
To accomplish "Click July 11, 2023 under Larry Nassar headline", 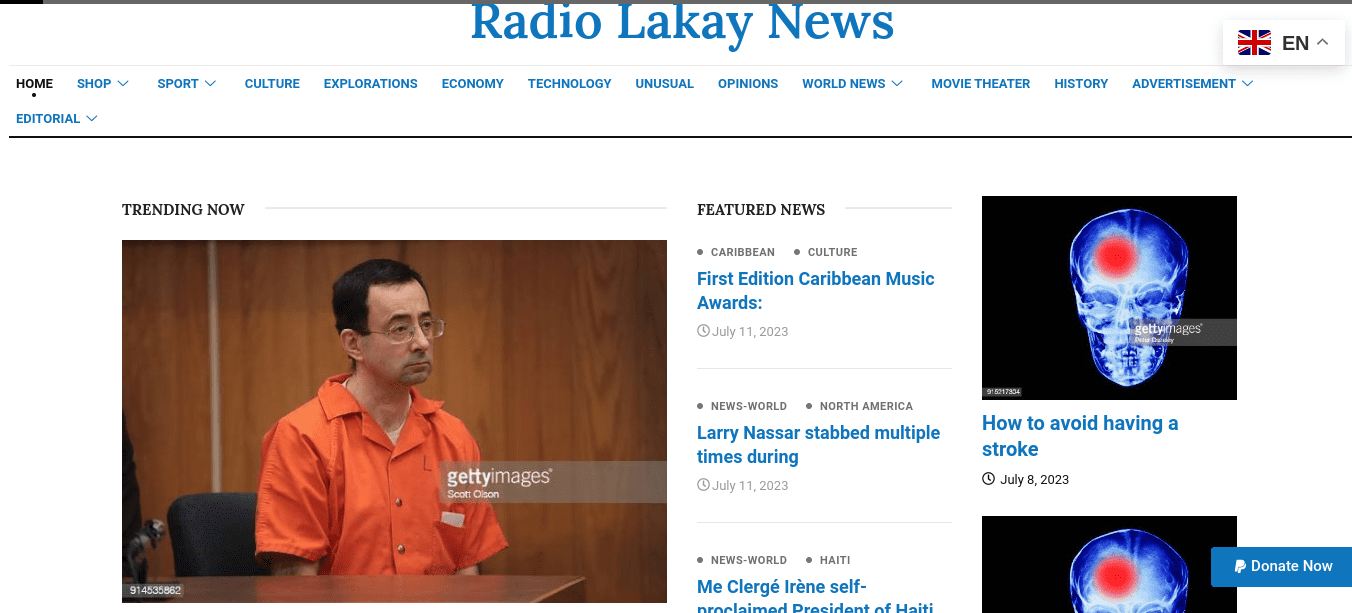I will (750, 486).
